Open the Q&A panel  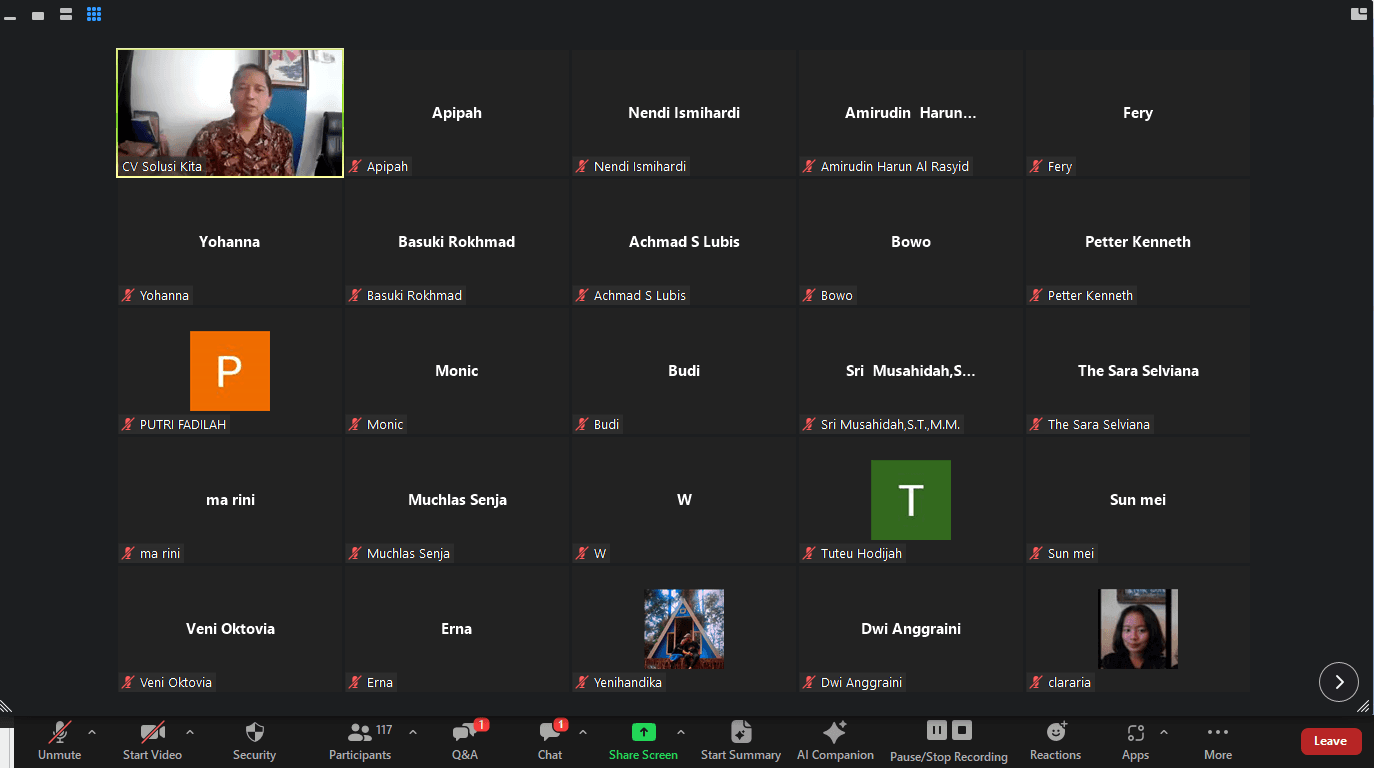(x=465, y=740)
